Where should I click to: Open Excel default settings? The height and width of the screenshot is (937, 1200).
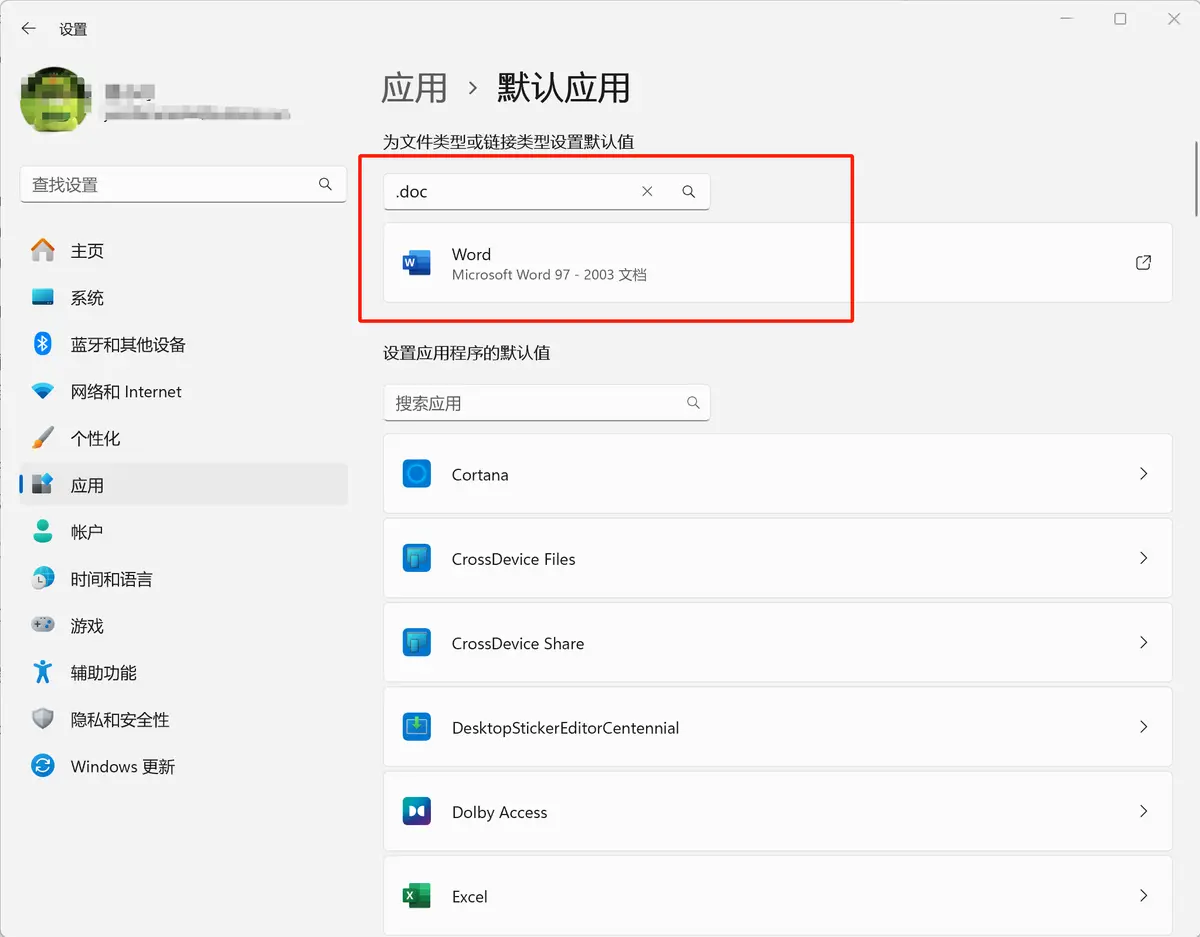click(777, 896)
